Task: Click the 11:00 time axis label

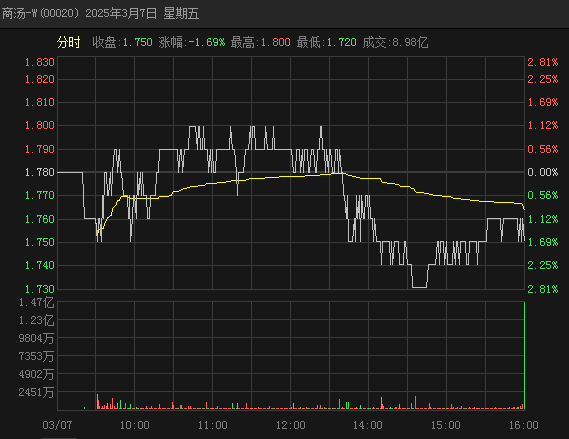Action: [x=213, y=425]
